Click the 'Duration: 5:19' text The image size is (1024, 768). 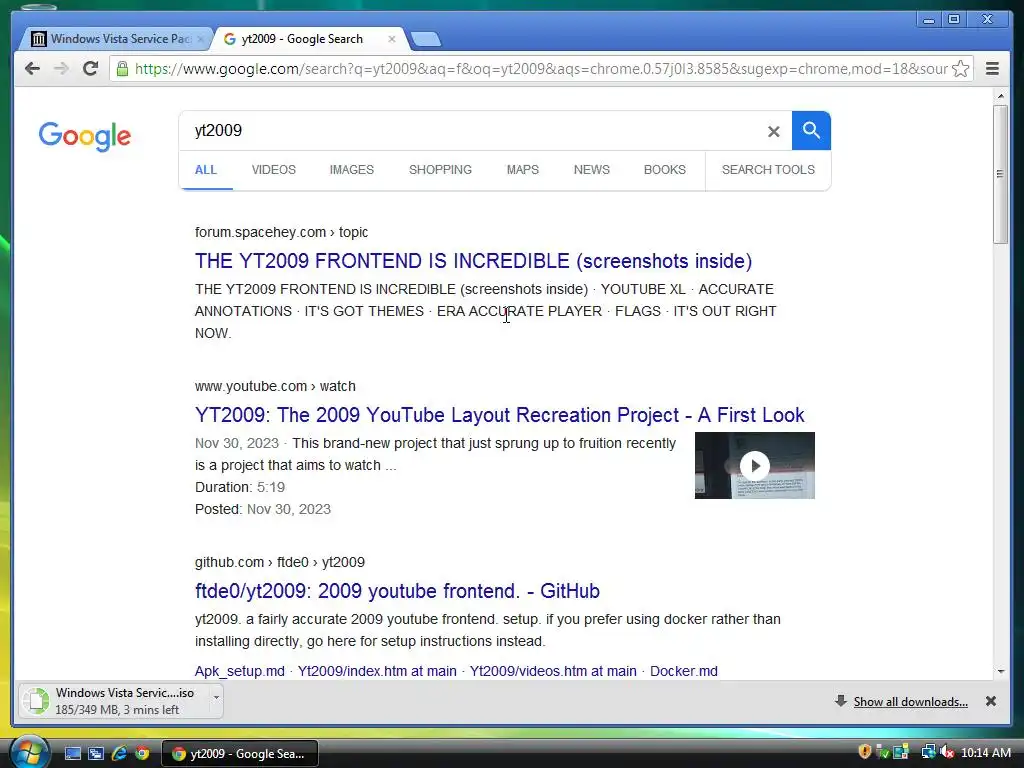coord(240,487)
